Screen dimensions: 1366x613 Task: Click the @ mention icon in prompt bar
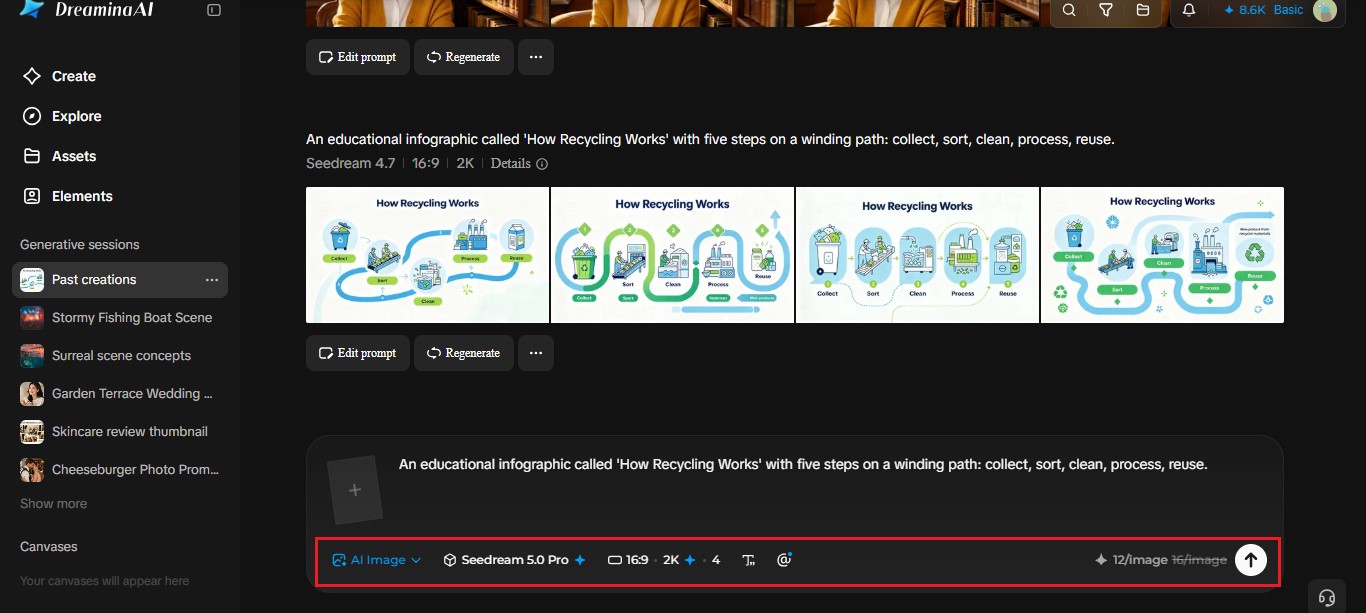tap(784, 560)
